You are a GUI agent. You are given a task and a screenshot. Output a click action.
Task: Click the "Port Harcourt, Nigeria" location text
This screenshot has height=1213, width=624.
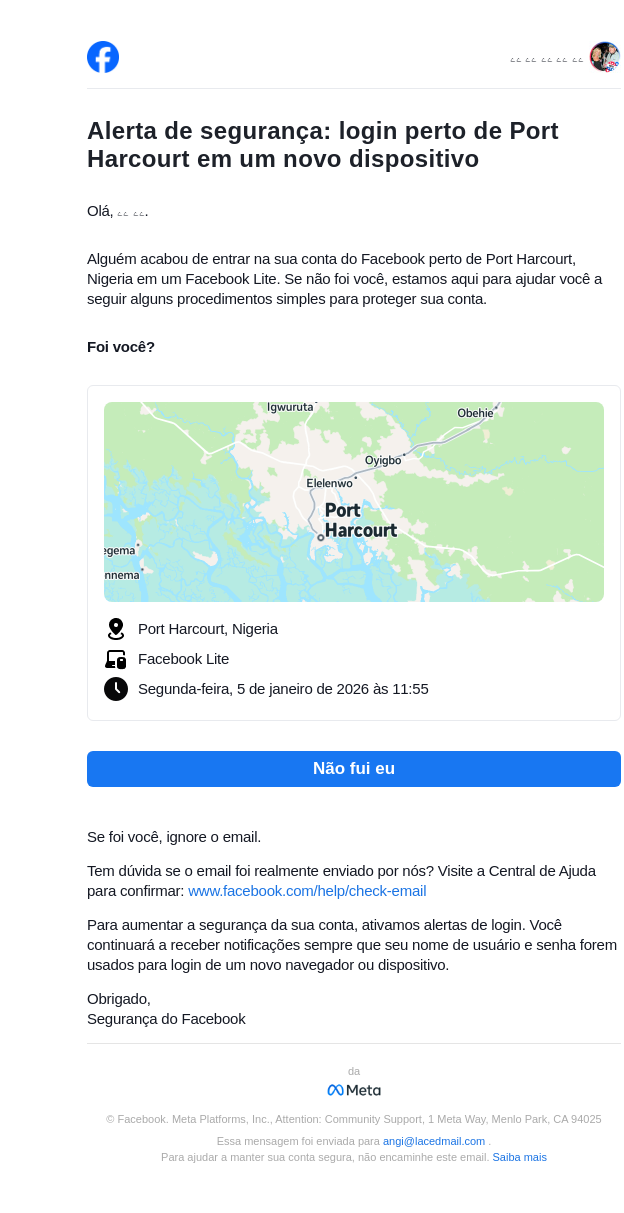pyautogui.click(x=208, y=629)
